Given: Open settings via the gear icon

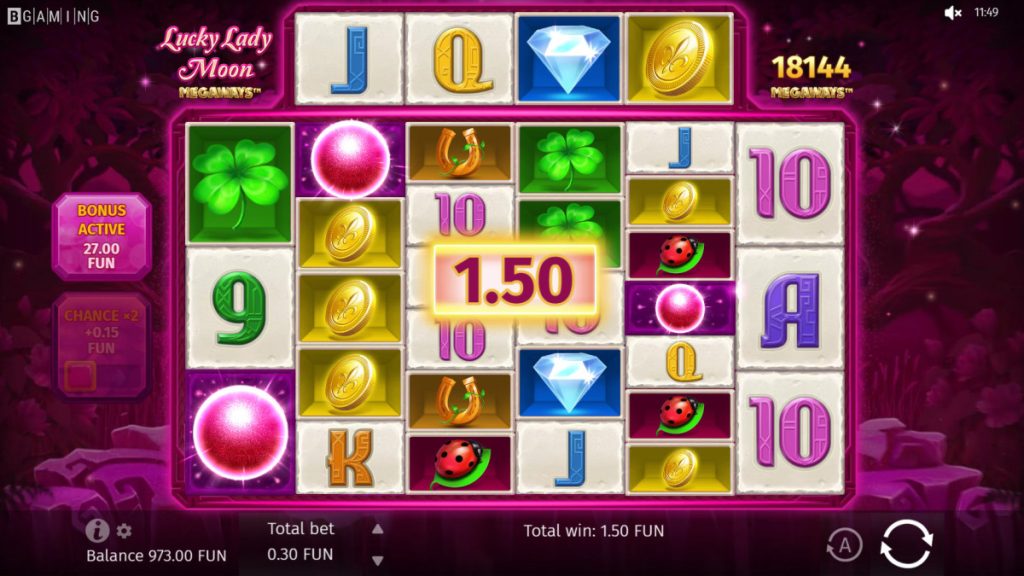Looking at the screenshot, I should [x=124, y=531].
